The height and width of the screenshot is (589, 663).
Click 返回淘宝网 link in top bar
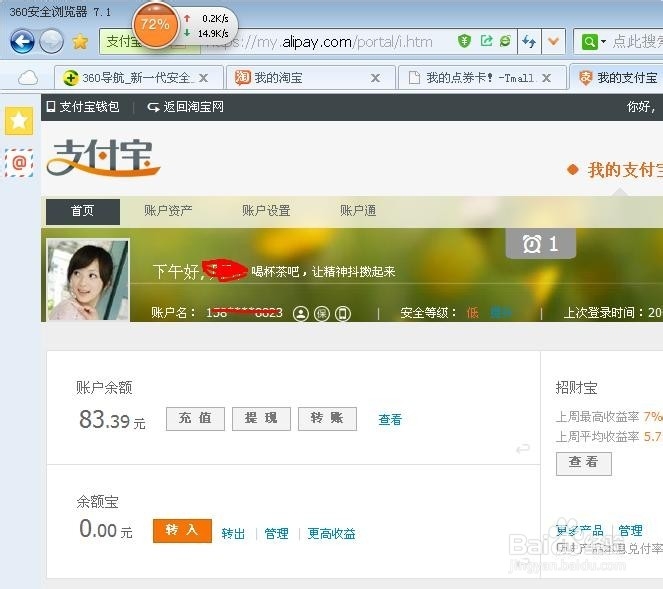pyautogui.click(x=185, y=107)
